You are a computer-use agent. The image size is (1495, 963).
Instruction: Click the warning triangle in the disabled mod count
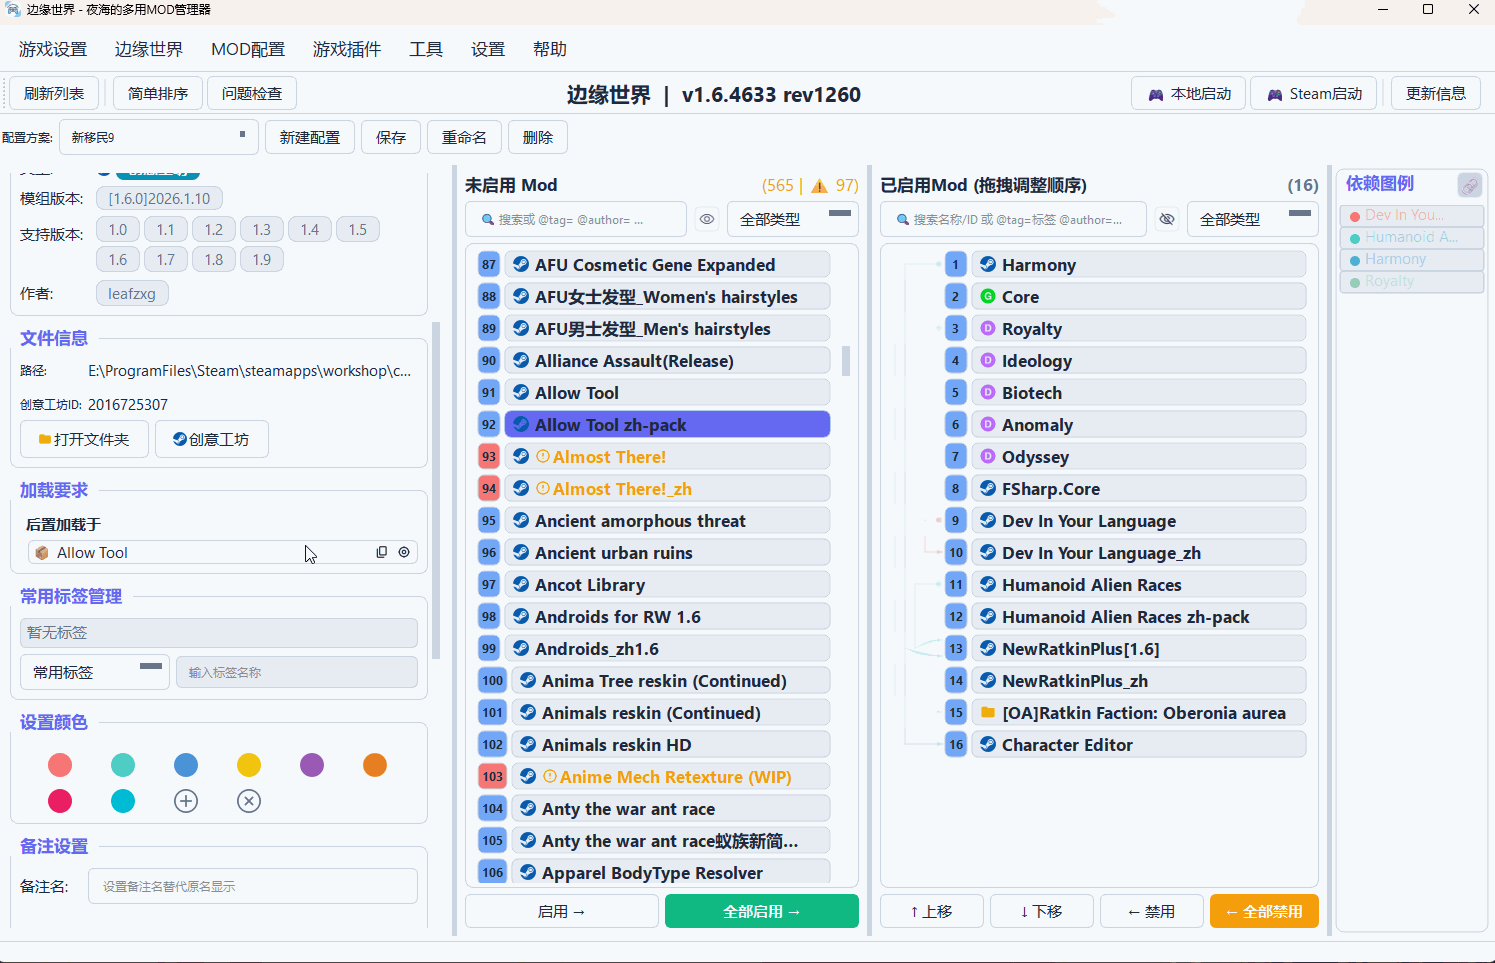click(x=819, y=186)
